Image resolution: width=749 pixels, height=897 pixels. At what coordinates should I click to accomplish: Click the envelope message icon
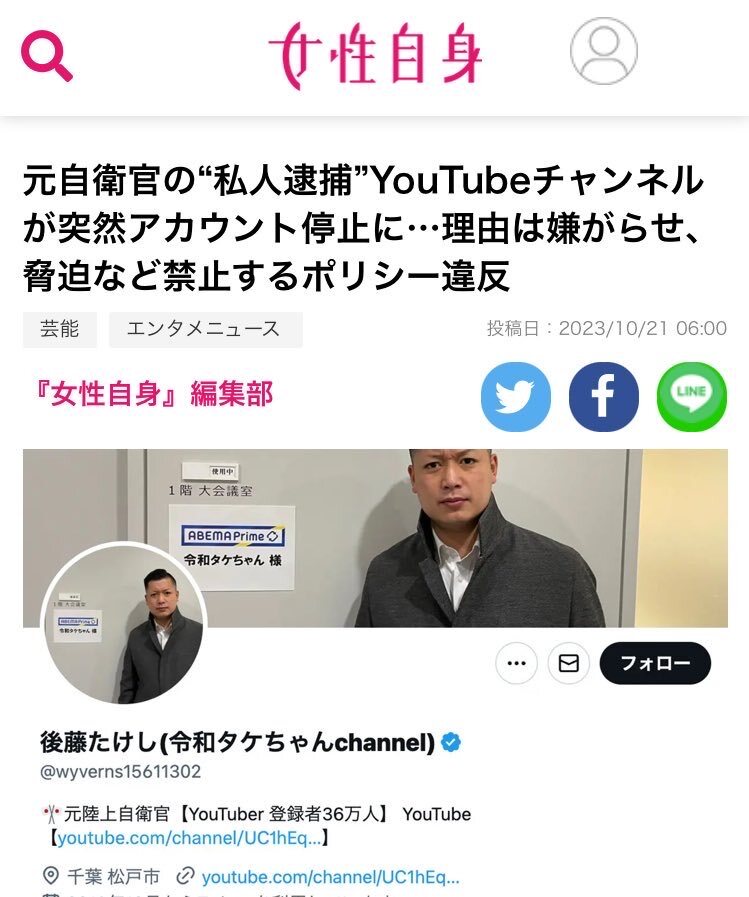pyautogui.click(x=568, y=663)
